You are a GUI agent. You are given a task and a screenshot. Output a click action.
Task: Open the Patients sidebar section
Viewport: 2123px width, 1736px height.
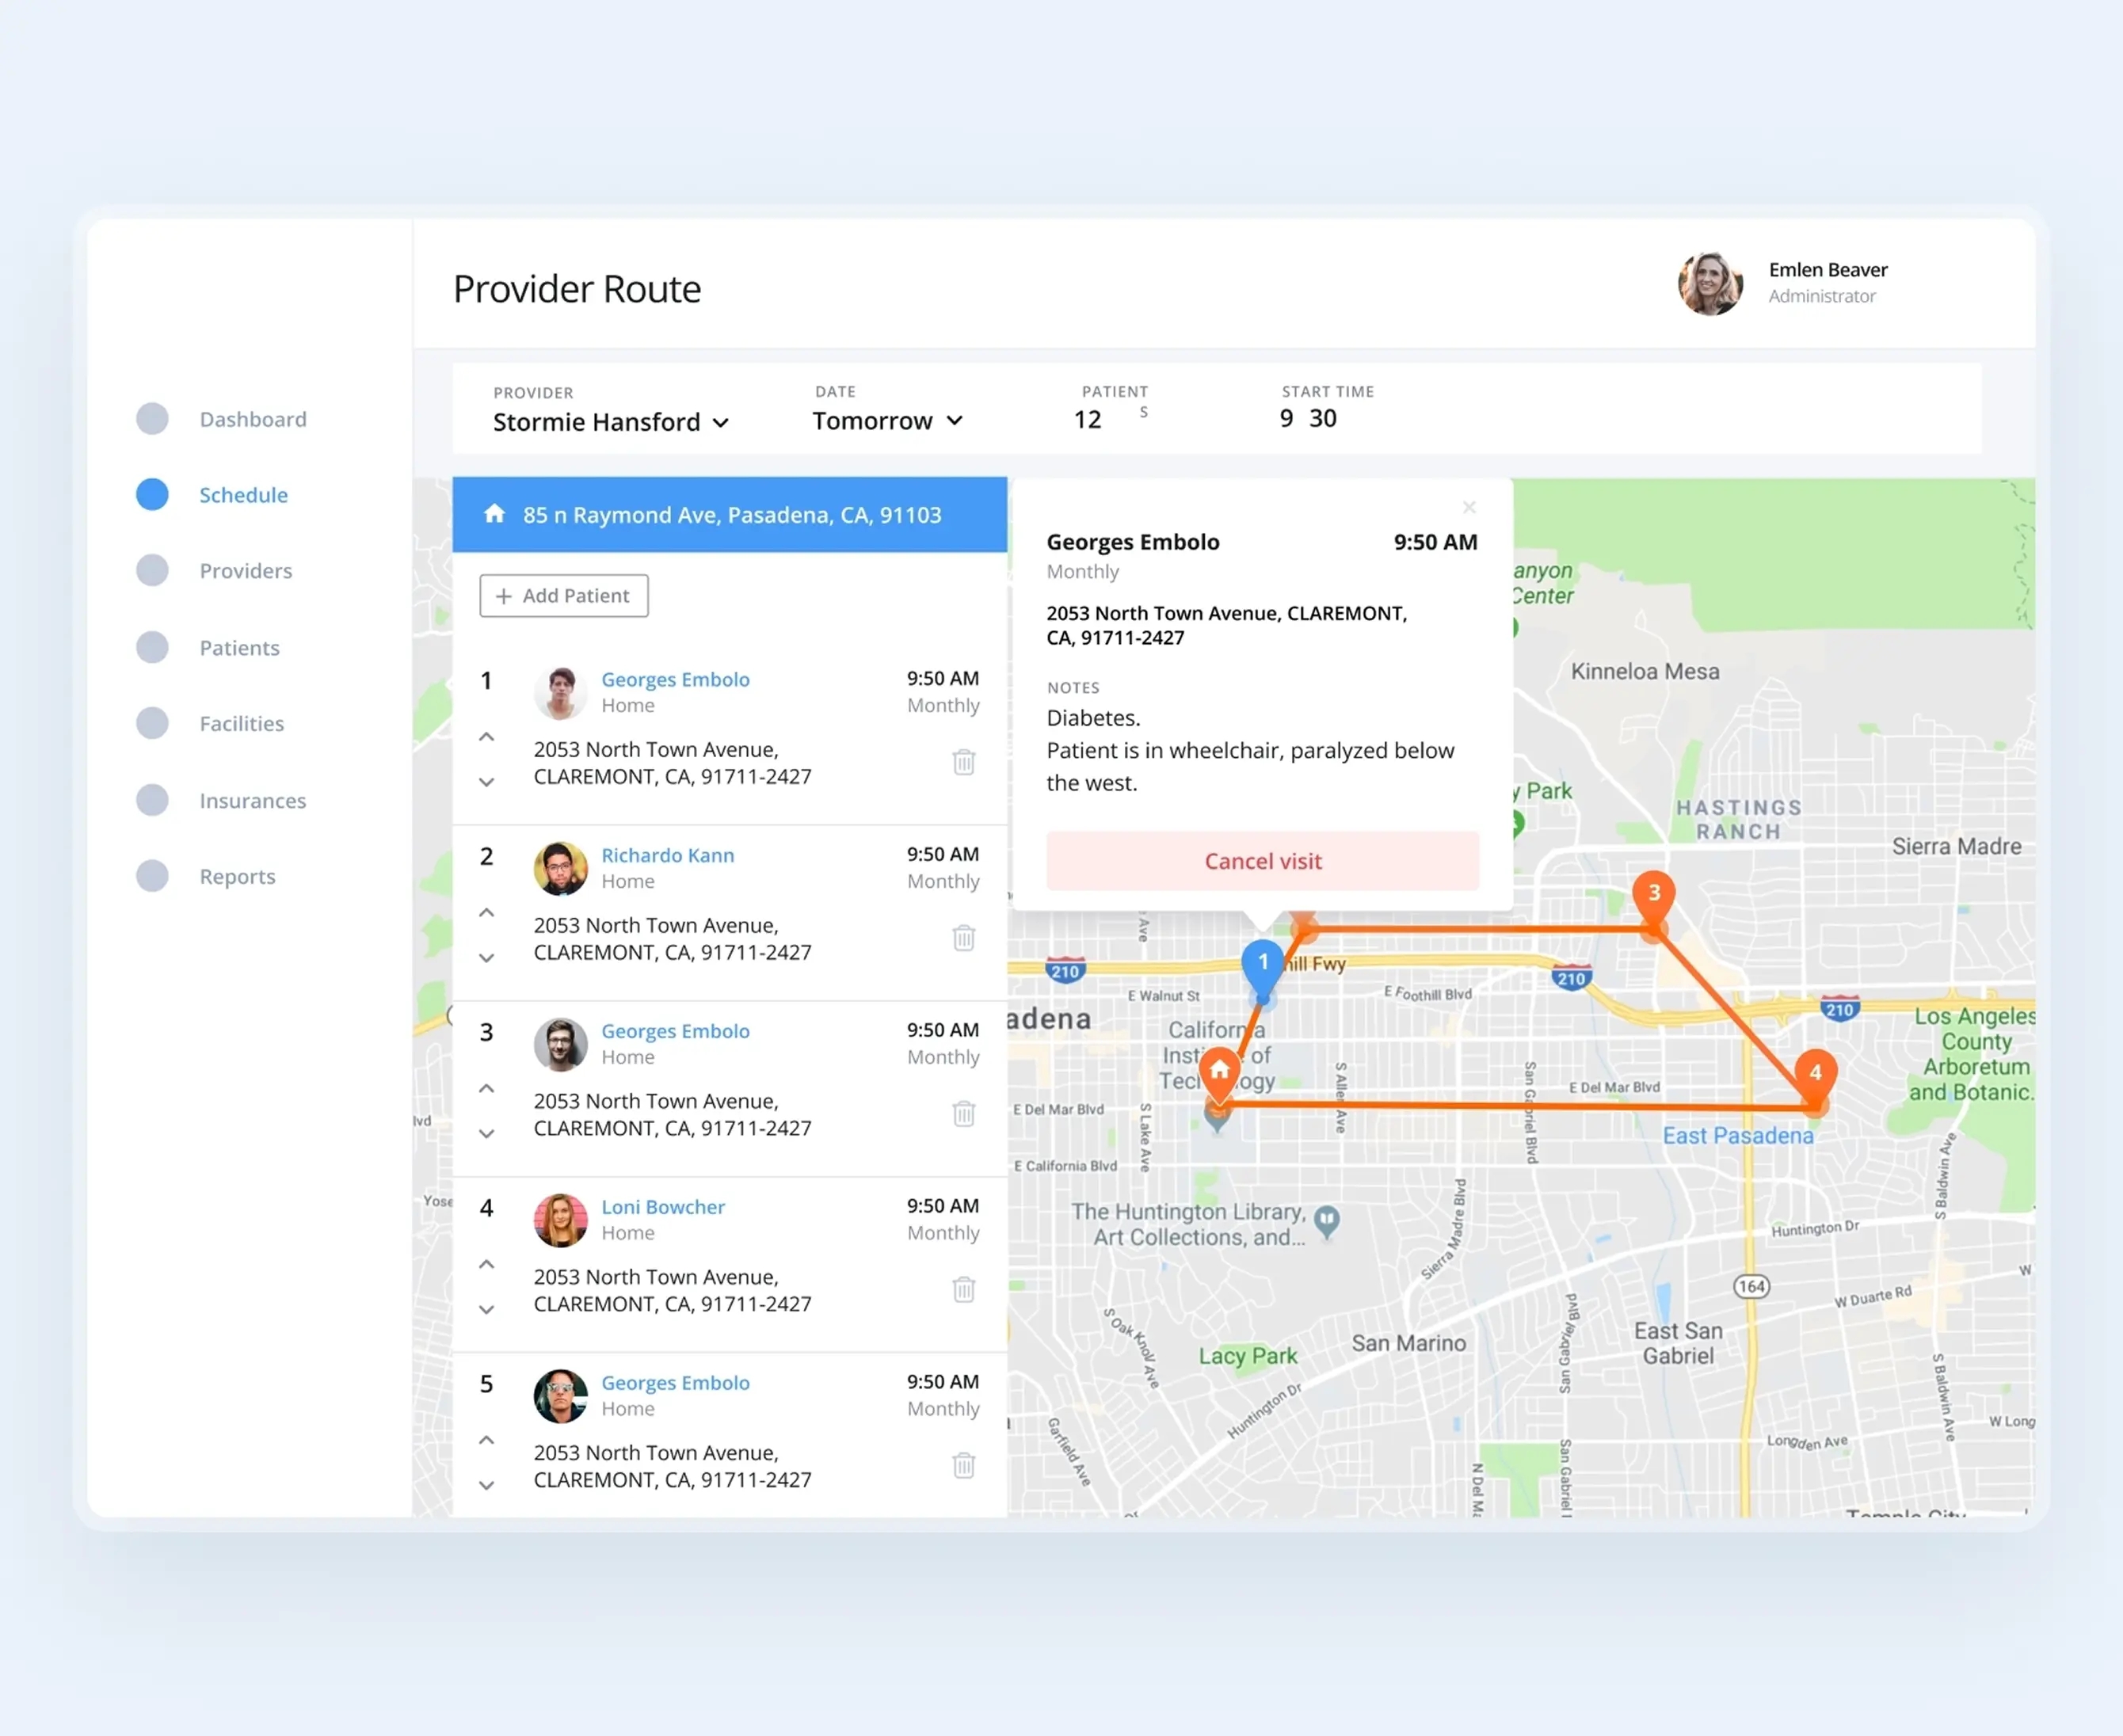239,648
